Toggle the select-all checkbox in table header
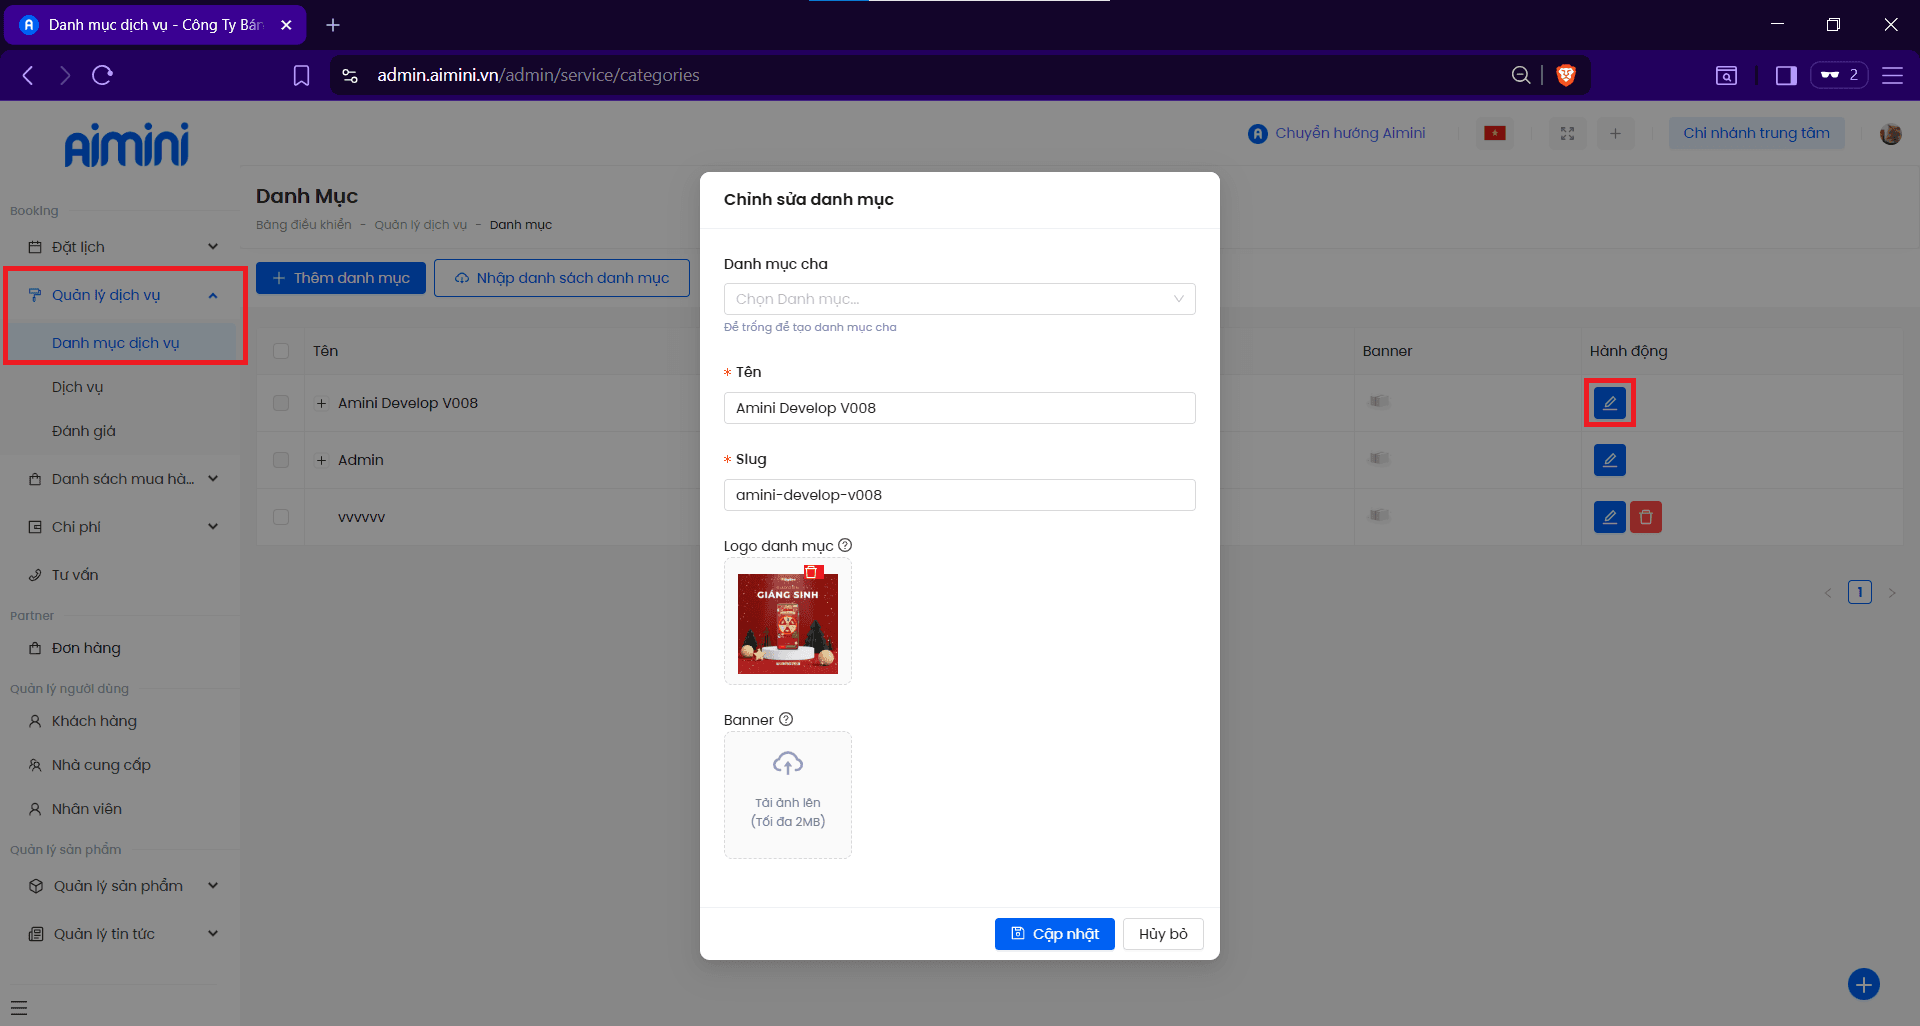Image resolution: width=1920 pixels, height=1026 pixels. point(281,351)
